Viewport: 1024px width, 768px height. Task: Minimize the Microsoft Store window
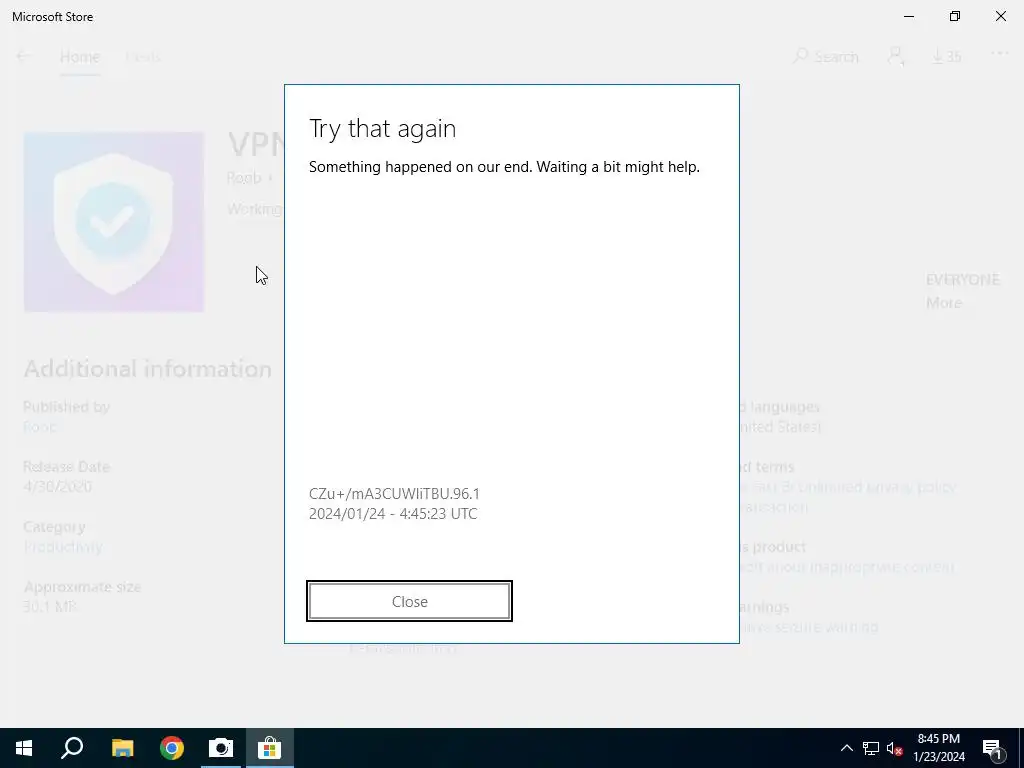[x=908, y=16]
